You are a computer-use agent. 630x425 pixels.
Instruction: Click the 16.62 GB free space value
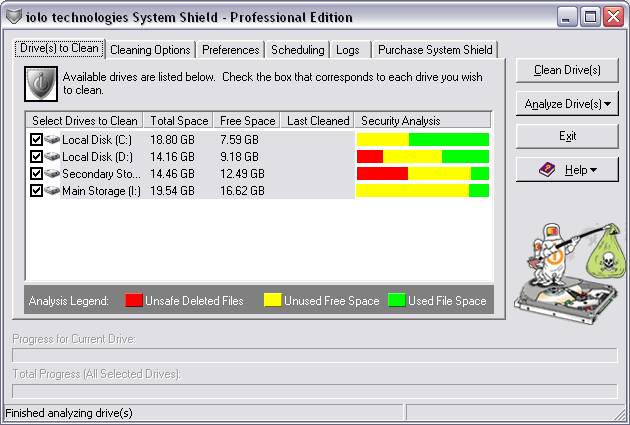pos(242,191)
